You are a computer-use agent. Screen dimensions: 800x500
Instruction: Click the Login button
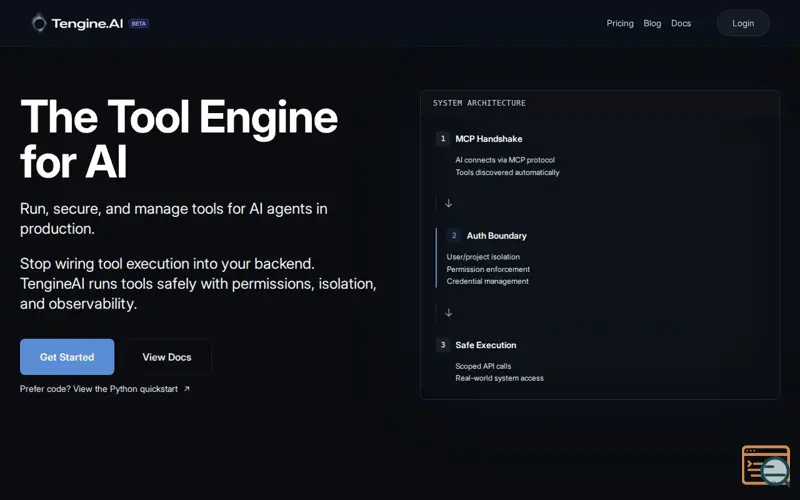pyautogui.click(x=743, y=23)
